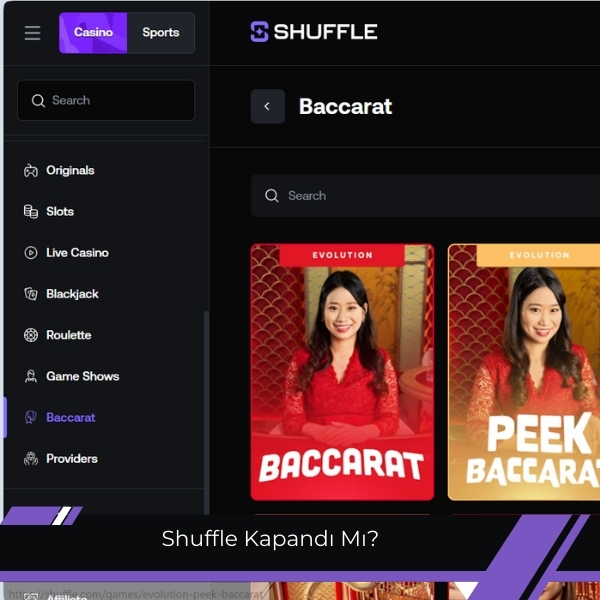Click the games search magnifier icon
This screenshot has width=600, height=600.
point(272,196)
